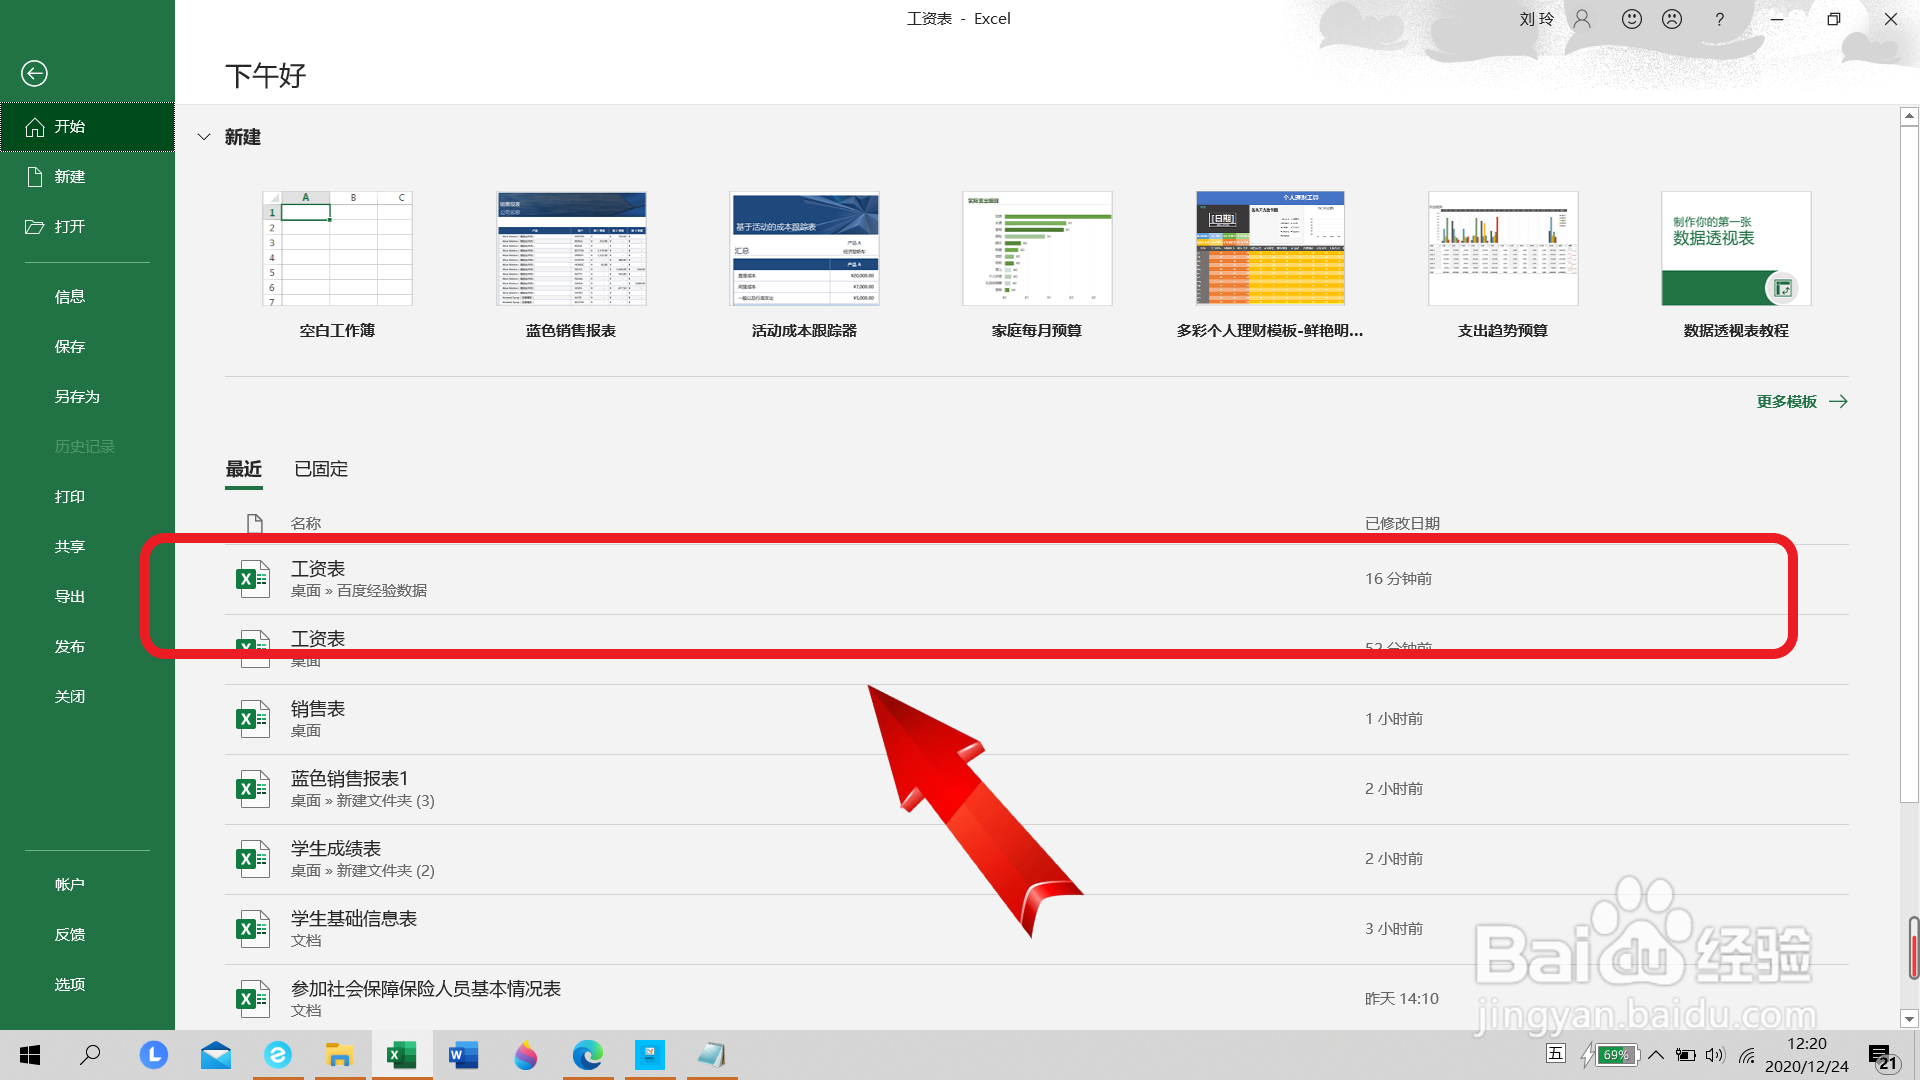The width and height of the screenshot is (1920, 1080).
Task: Click the 五 input method indicator
Action: pyautogui.click(x=1556, y=1054)
